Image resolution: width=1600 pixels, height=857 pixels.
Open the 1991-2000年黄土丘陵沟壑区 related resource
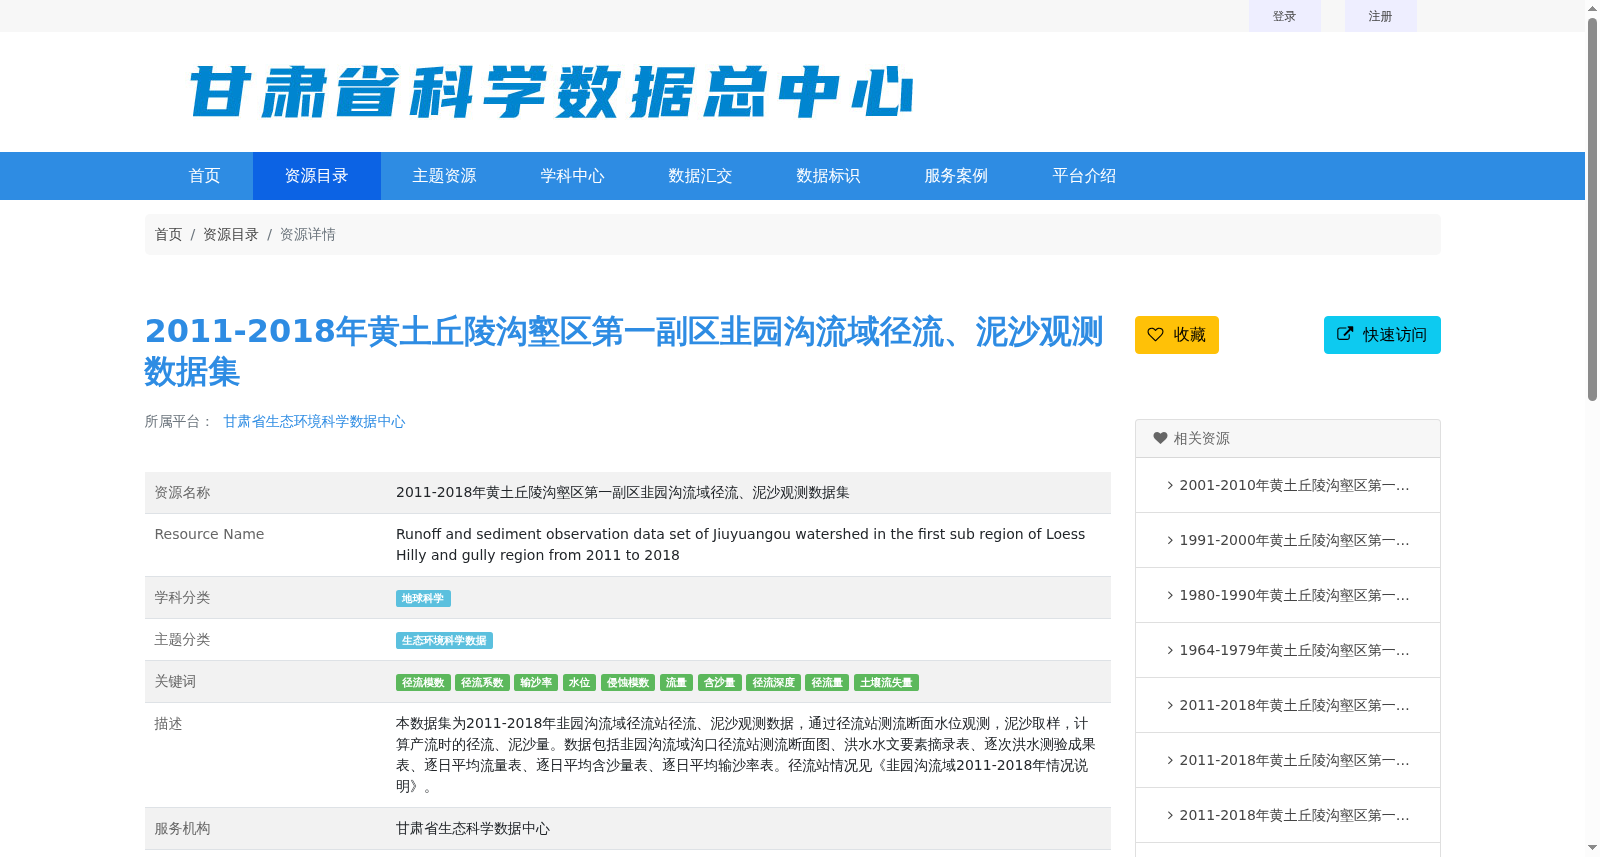click(1294, 540)
